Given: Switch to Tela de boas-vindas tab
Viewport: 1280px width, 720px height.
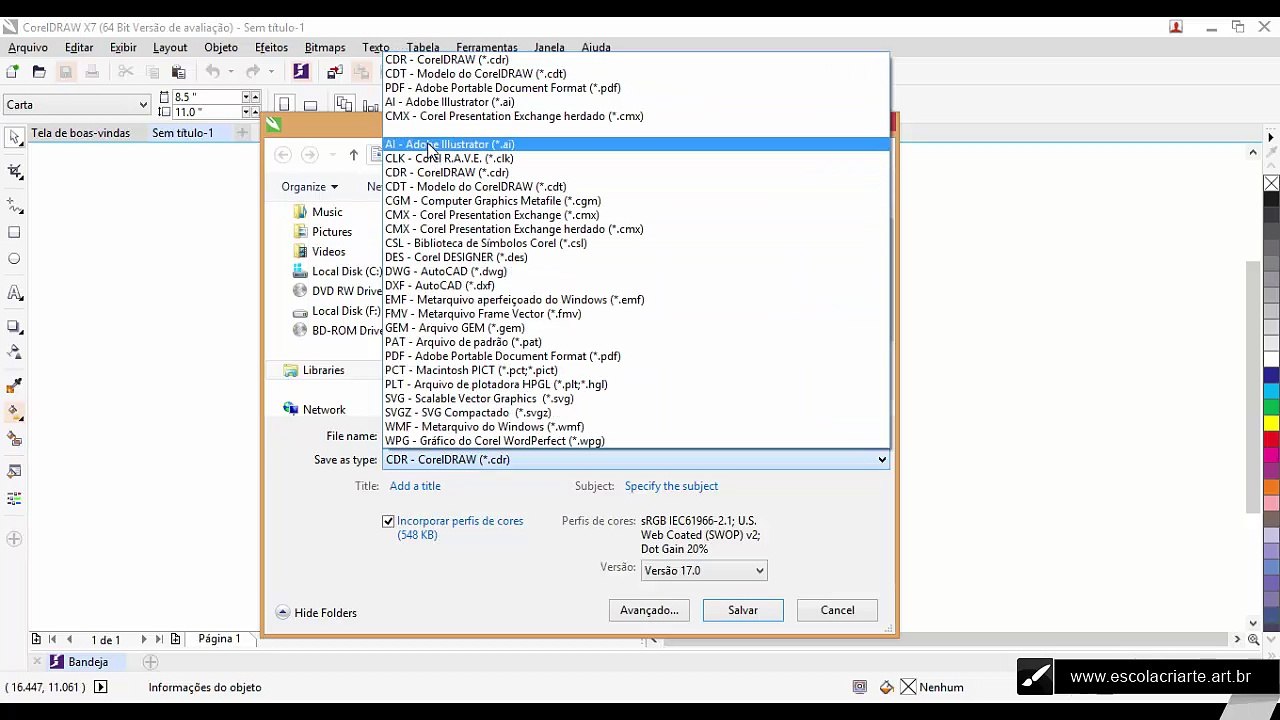Looking at the screenshot, I should point(80,133).
